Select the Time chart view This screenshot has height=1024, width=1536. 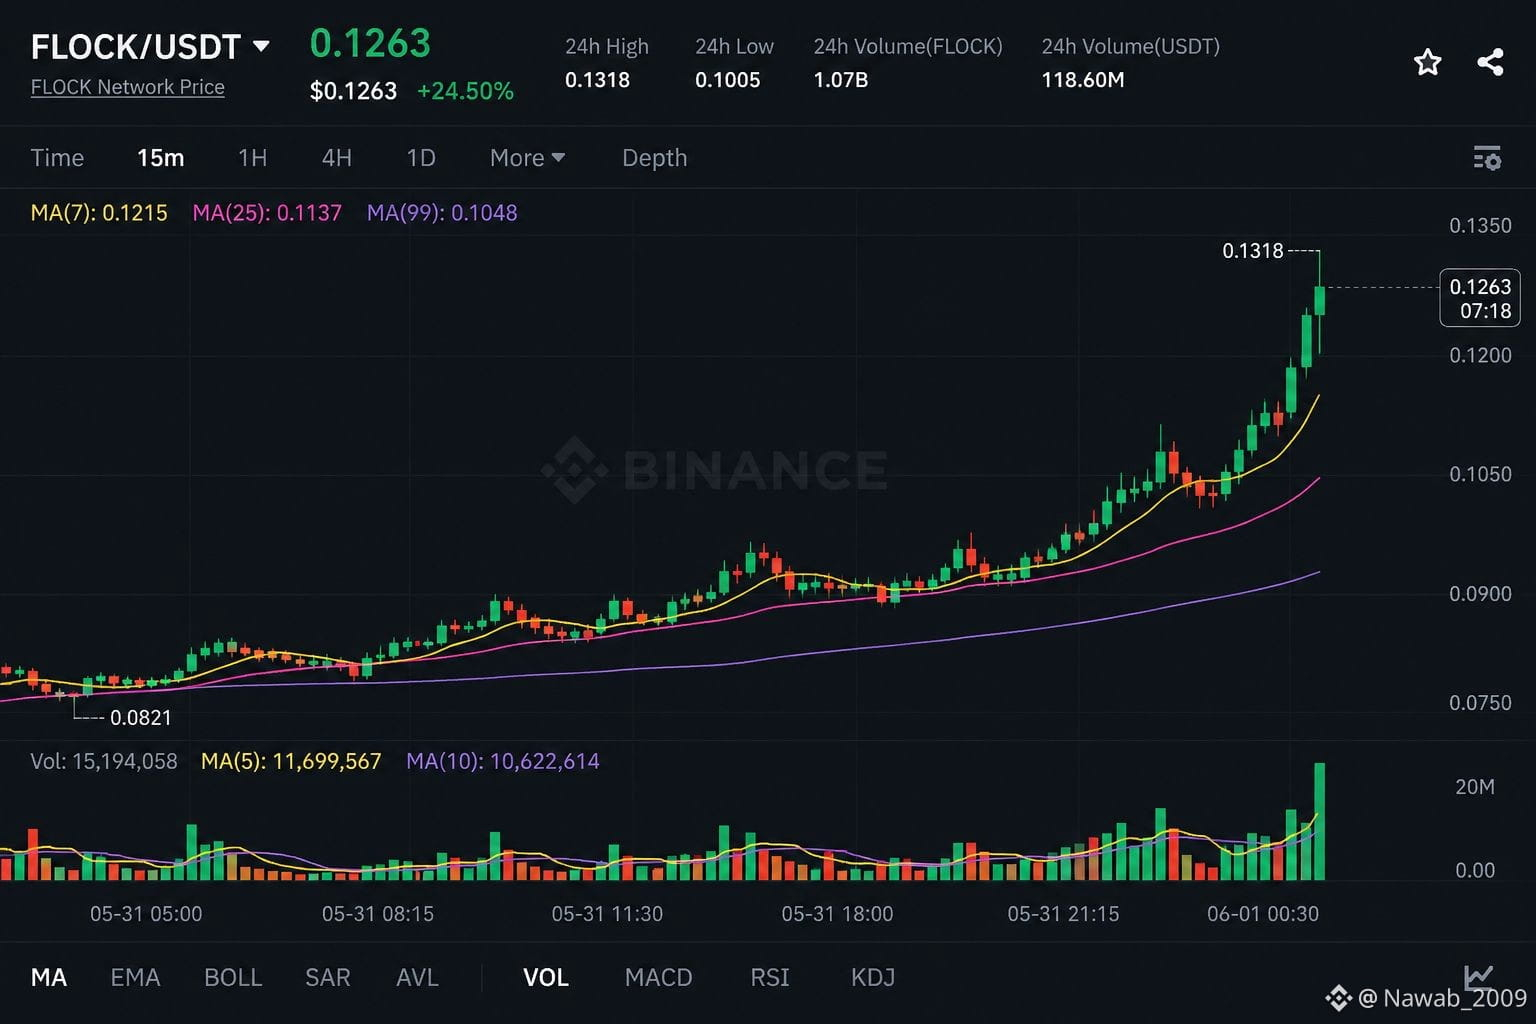coord(57,158)
